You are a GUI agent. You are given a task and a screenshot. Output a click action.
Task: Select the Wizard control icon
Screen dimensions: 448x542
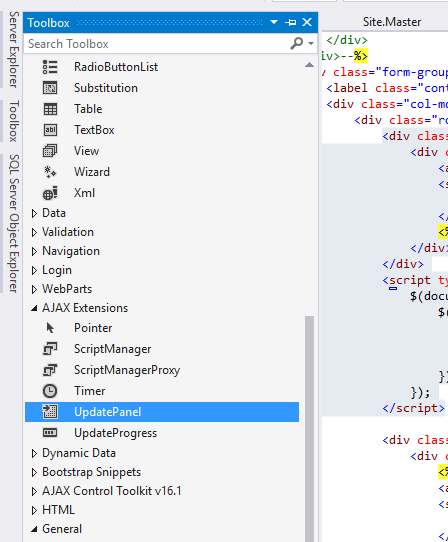(x=50, y=172)
